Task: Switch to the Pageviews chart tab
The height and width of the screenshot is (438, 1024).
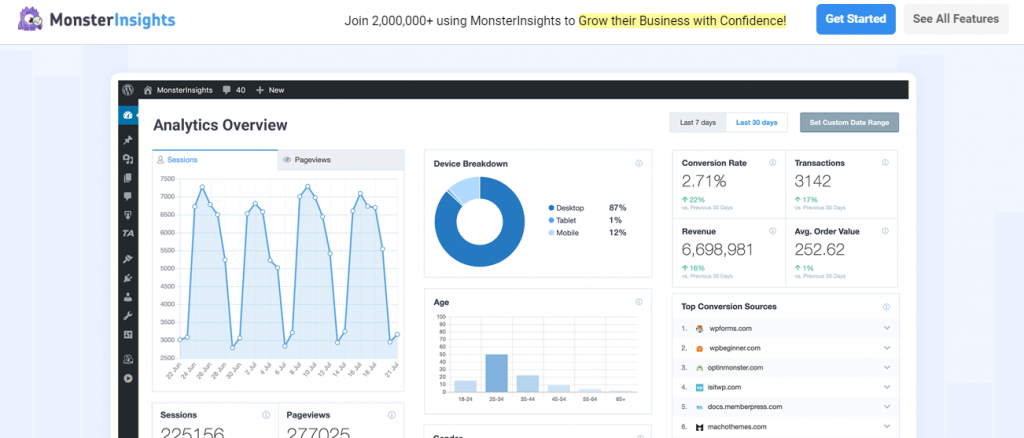Action: click(x=341, y=160)
